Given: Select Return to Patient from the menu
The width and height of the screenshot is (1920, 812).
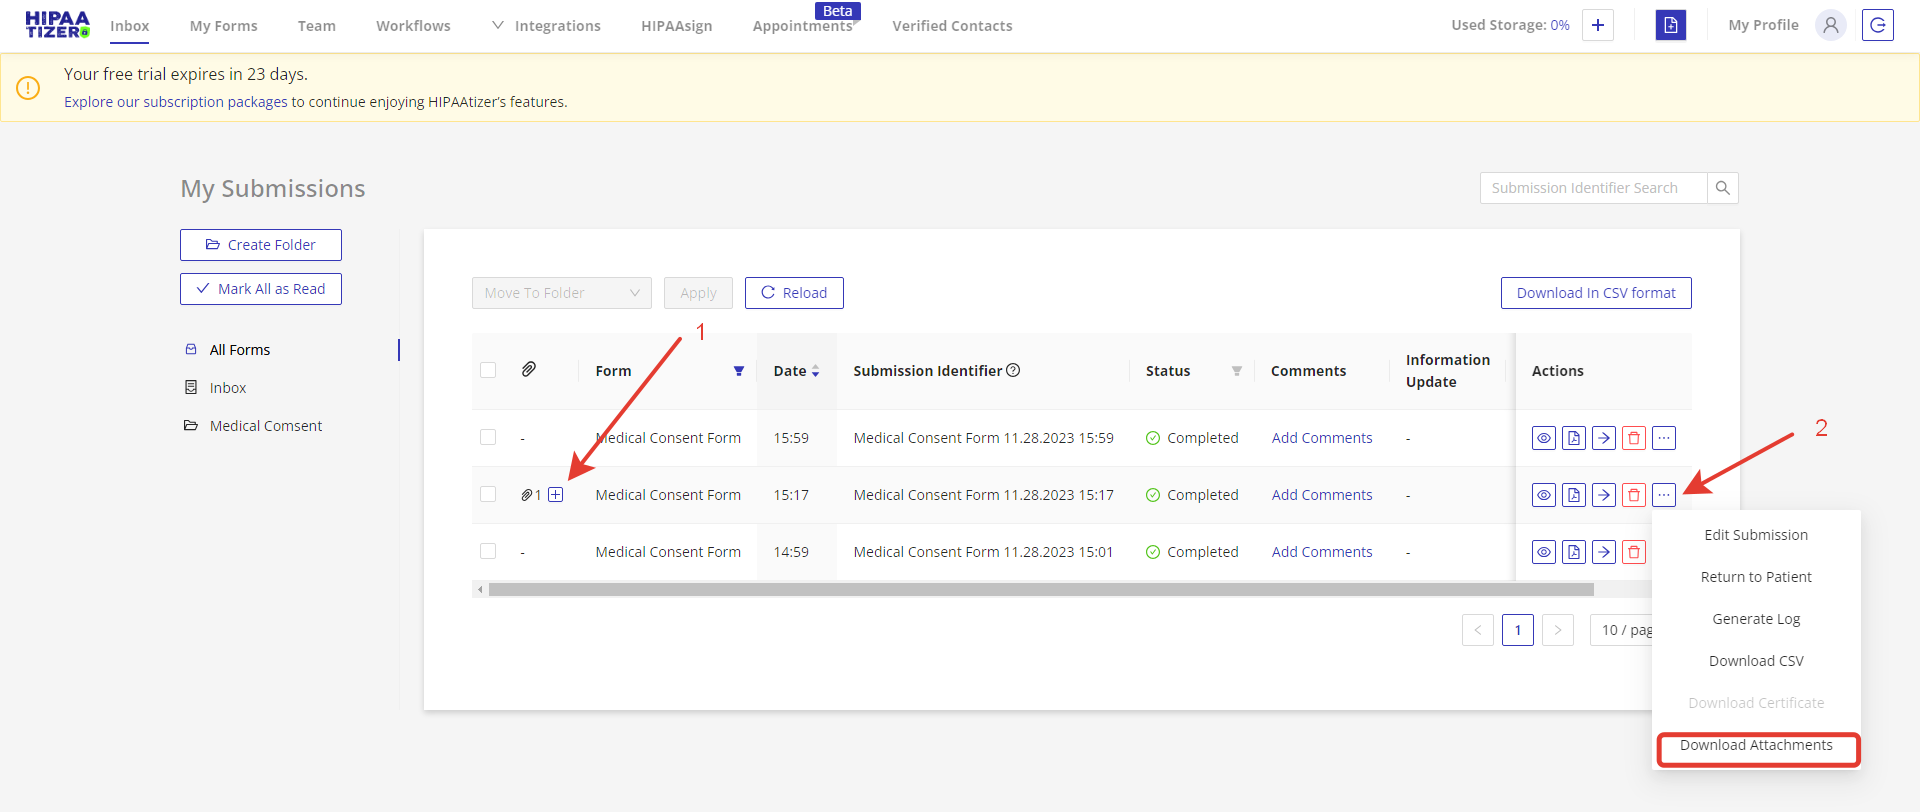Looking at the screenshot, I should [x=1756, y=577].
